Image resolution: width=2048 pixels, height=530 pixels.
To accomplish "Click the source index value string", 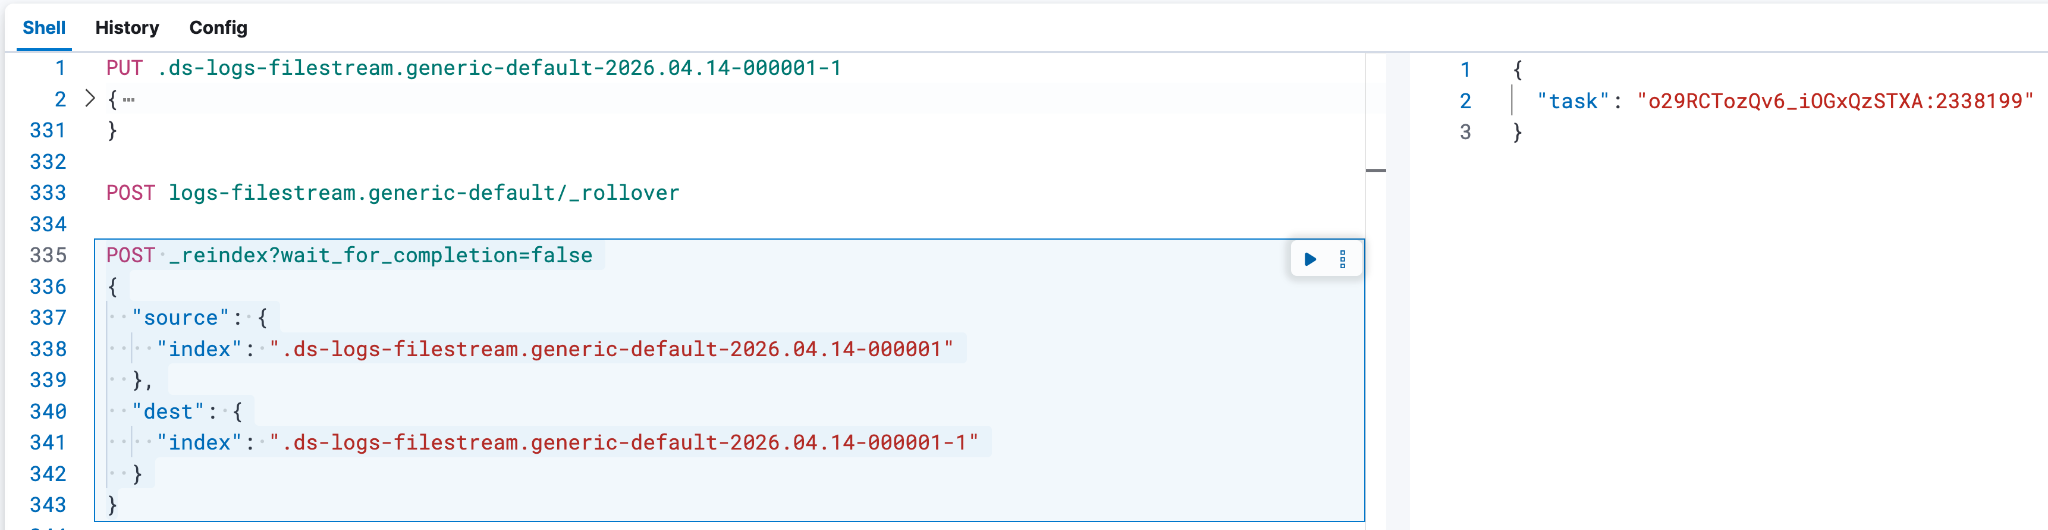I will click(x=612, y=349).
